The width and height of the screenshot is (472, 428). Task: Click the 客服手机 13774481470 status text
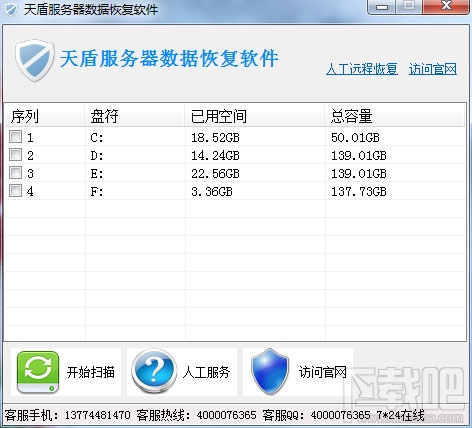[67, 415]
